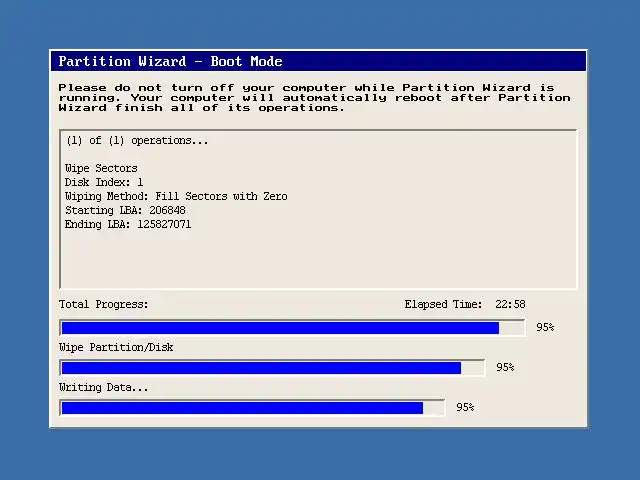
Task: Select the 'Starting LBA: 206848' line
Action: pos(125,210)
